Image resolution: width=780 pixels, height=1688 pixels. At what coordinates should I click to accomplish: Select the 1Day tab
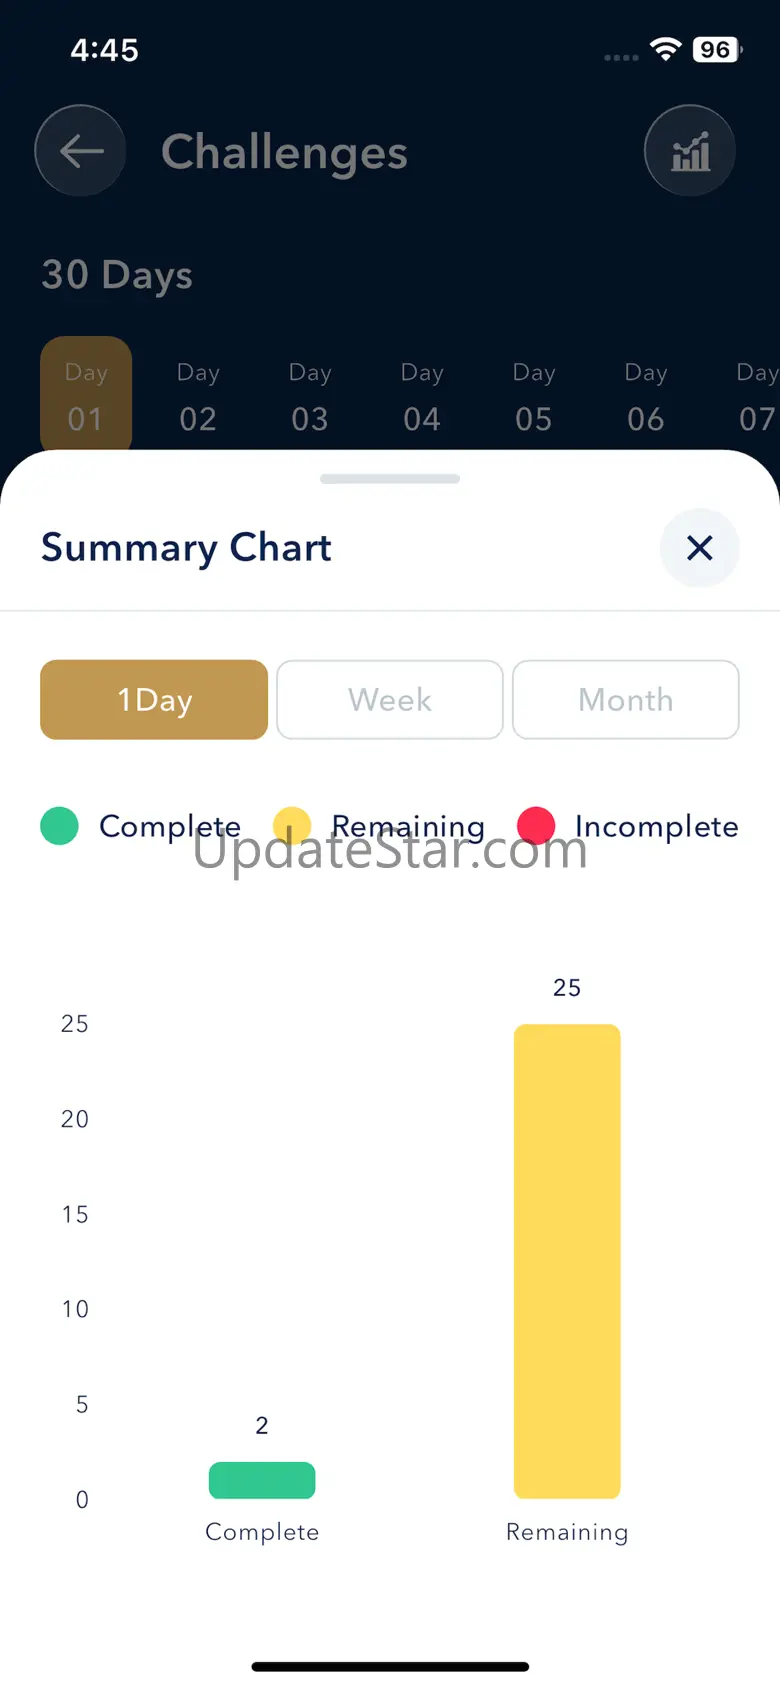[154, 700]
